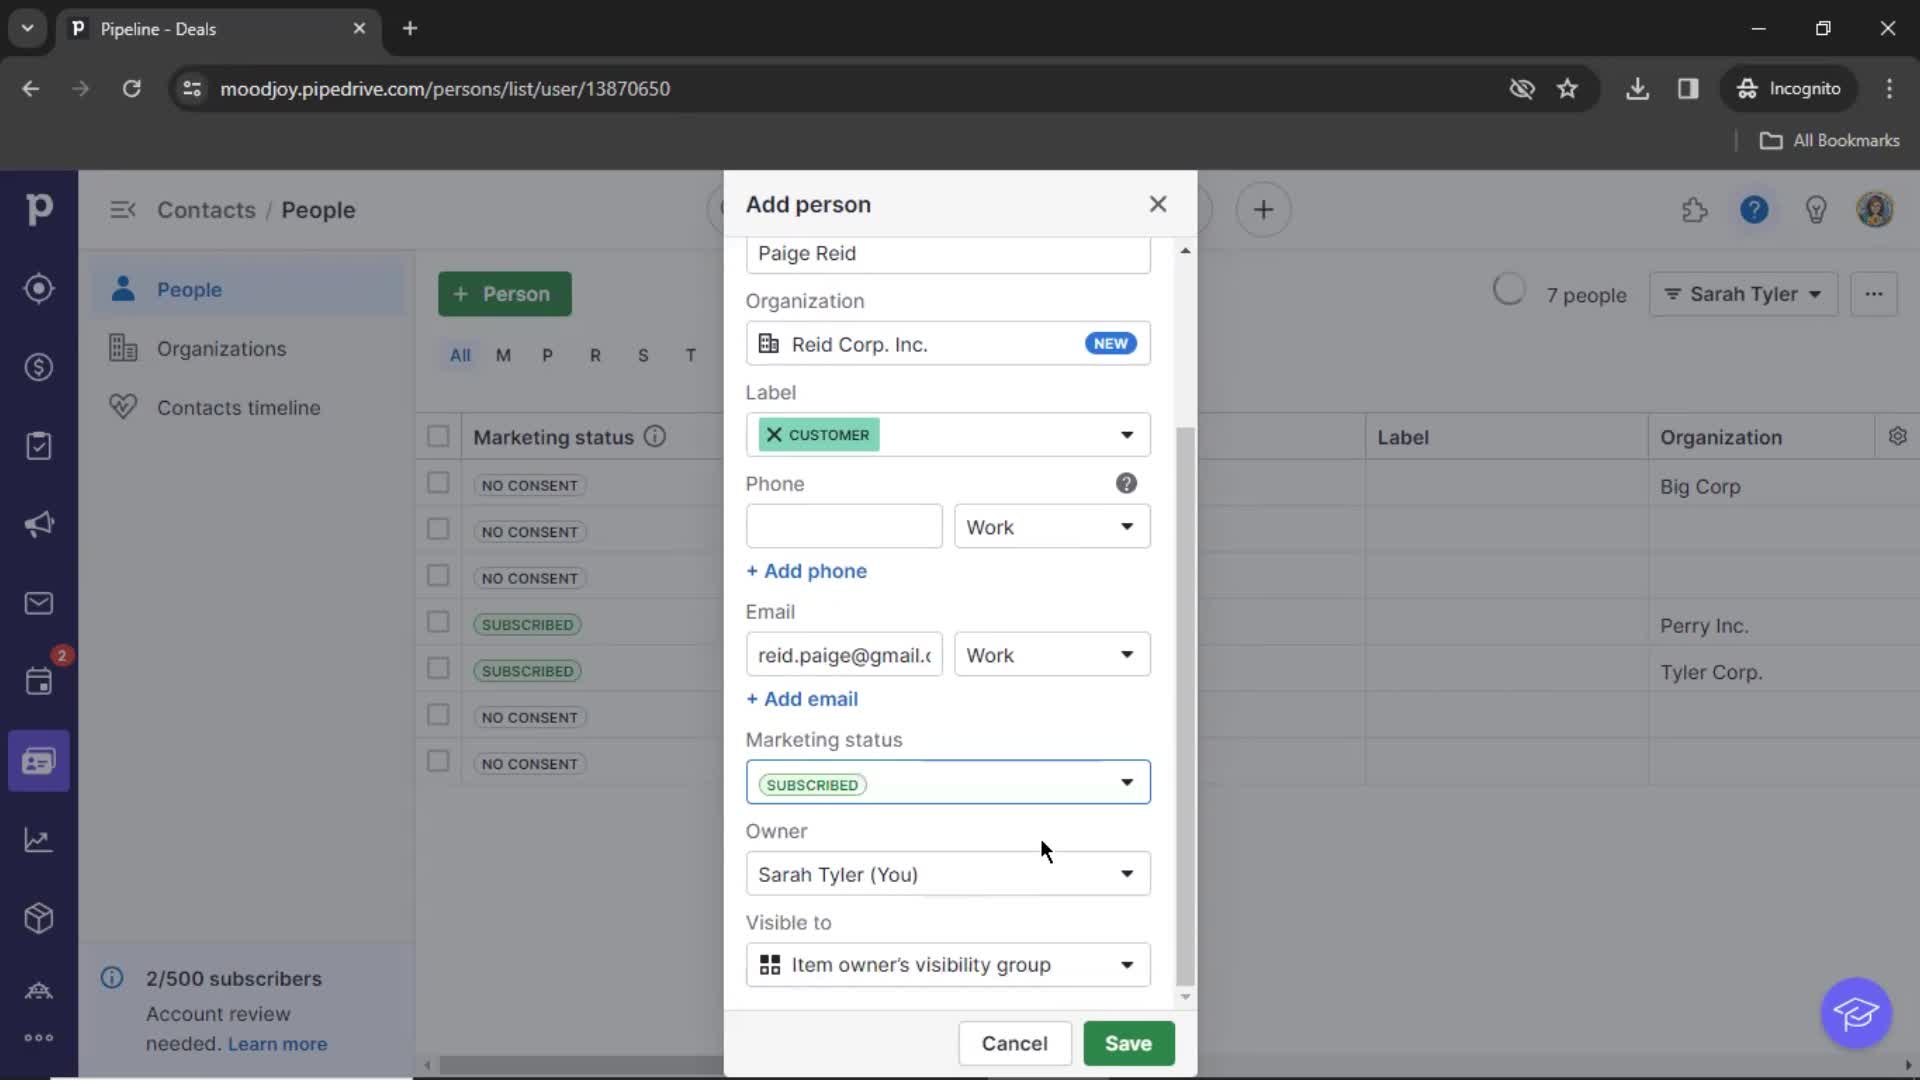Expand the Marketing status SUBSCRIBED dropdown
Viewport: 1920px width, 1080px height.
tap(1126, 782)
